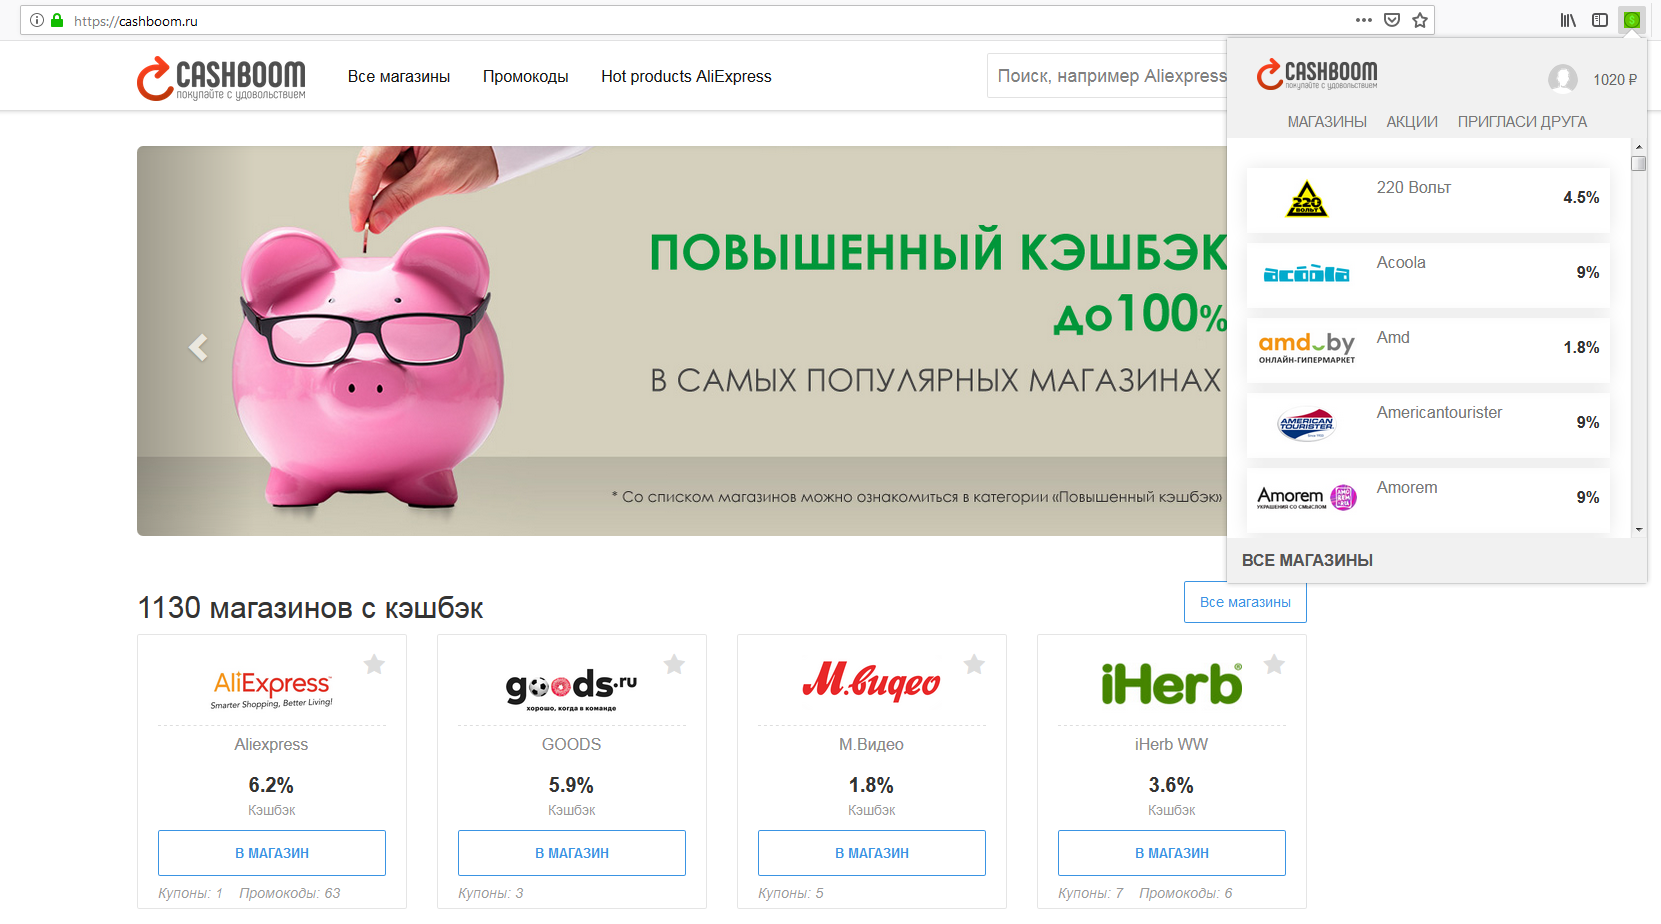Open the Промокоды menu item
The width and height of the screenshot is (1661, 924).
click(x=525, y=76)
